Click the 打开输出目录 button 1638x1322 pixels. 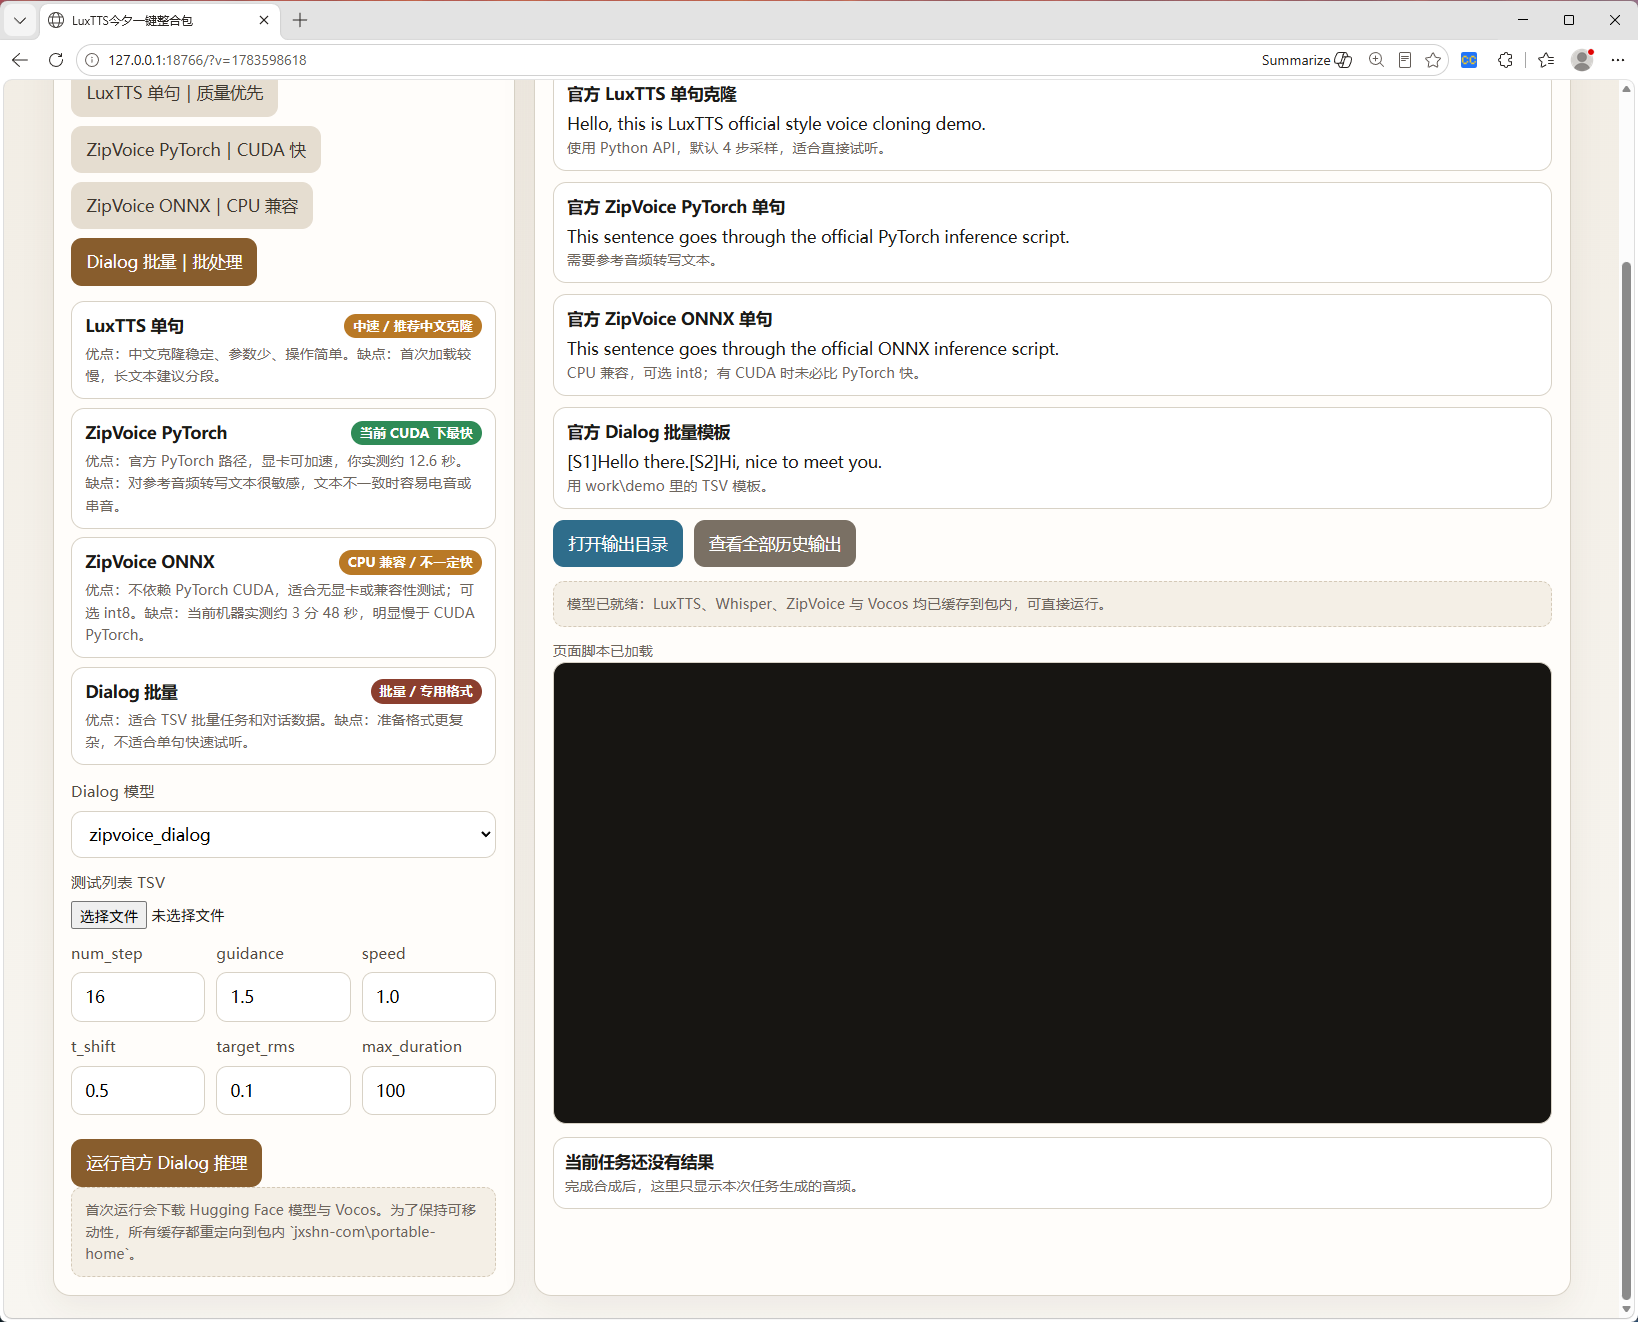[618, 544]
